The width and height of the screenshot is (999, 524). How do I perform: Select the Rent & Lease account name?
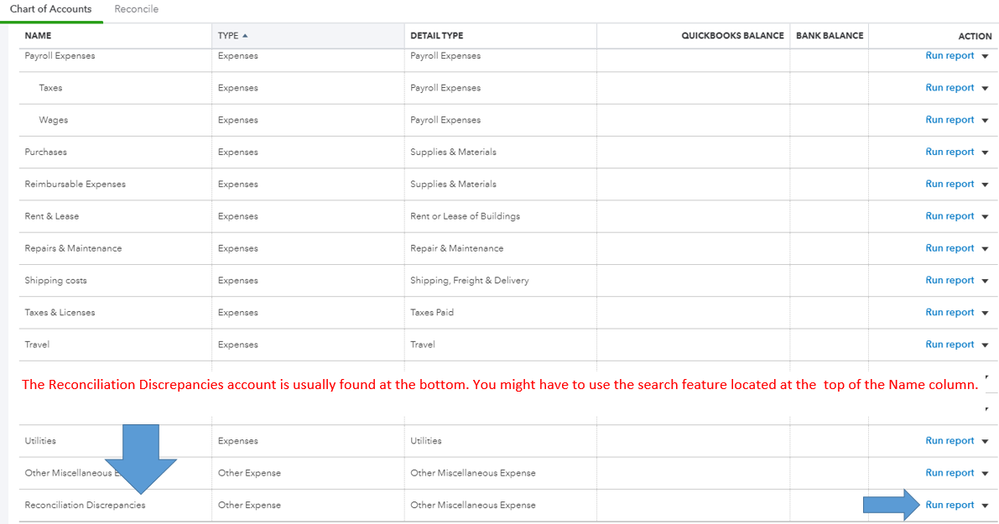click(52, 216)
